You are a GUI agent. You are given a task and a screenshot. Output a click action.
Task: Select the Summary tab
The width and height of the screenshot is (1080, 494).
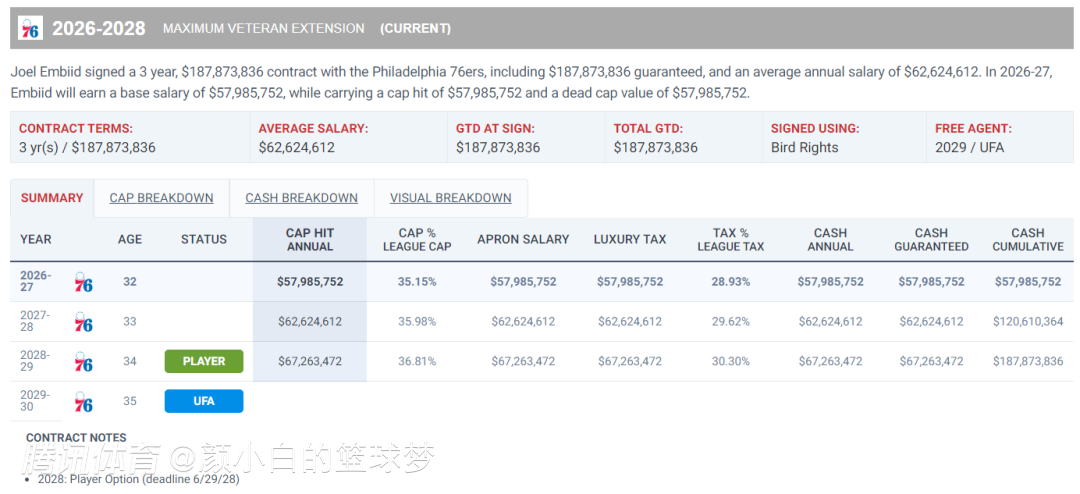coord(52,198)
